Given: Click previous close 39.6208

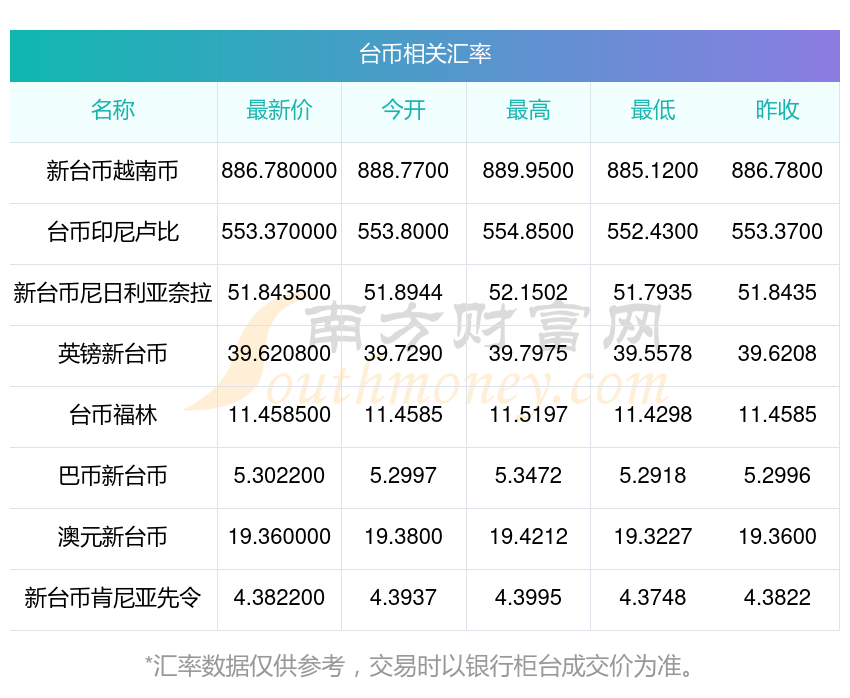Looking at the screenshot, I should coord(777,354).
